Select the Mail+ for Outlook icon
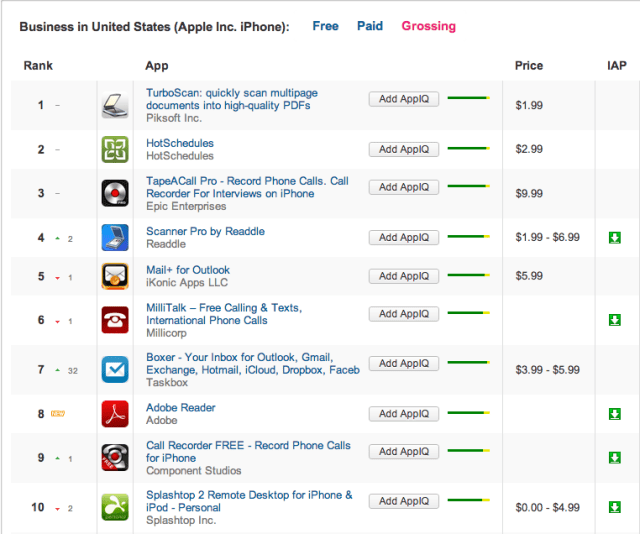 115,276
